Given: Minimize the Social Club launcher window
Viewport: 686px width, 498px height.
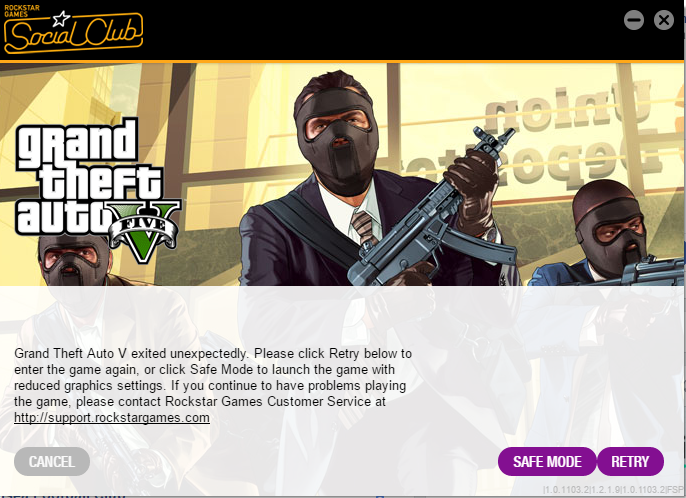Looking at the screenshot, I should click(634, 20).
